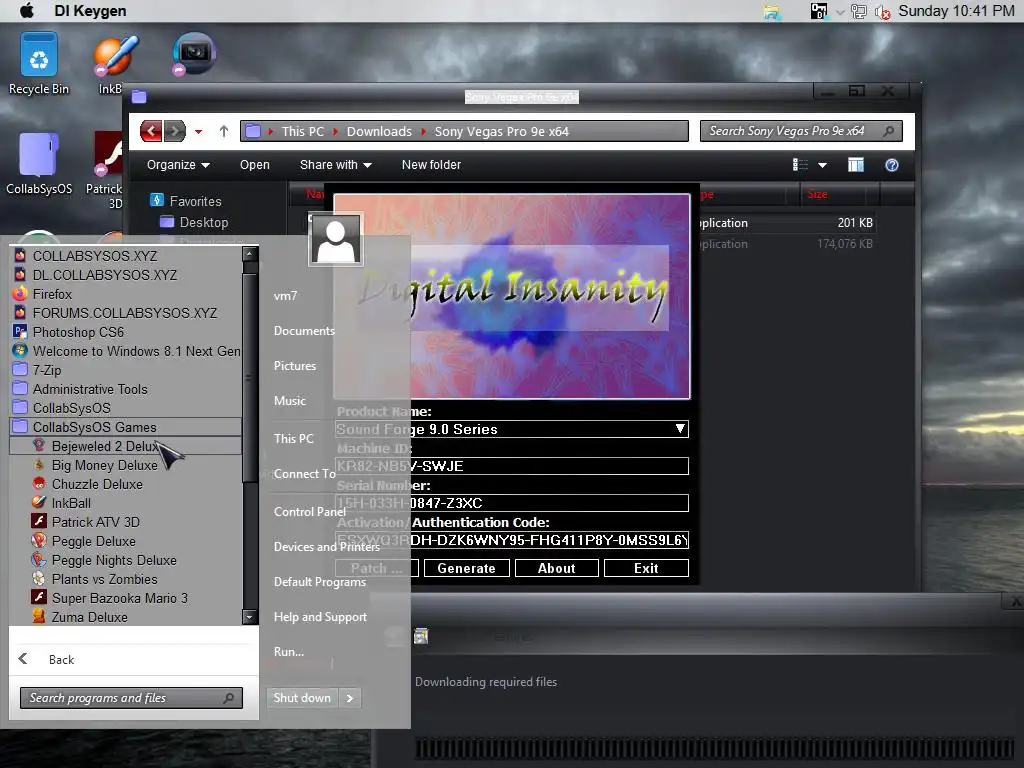Open Run... from the Start menu
1024x768 pixels.
(x=289, y=652)
